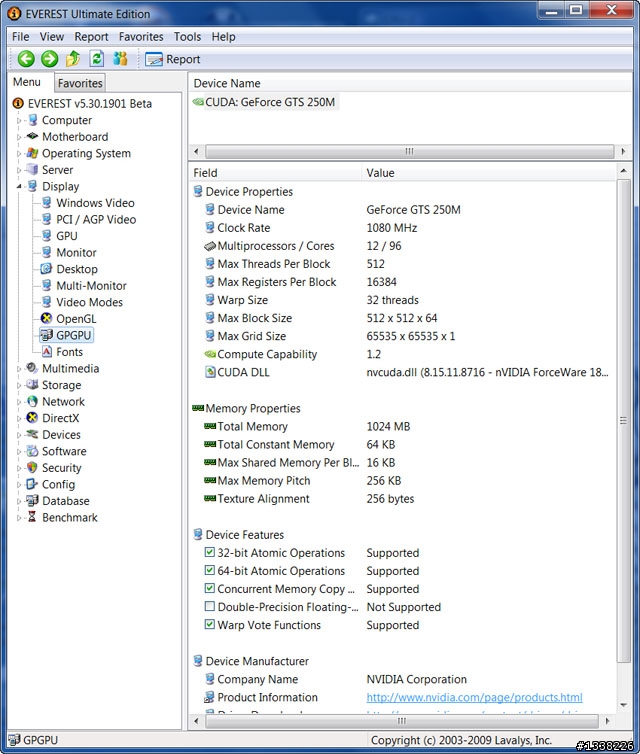
Task: Click the Value column header
Action: [488, 173]
